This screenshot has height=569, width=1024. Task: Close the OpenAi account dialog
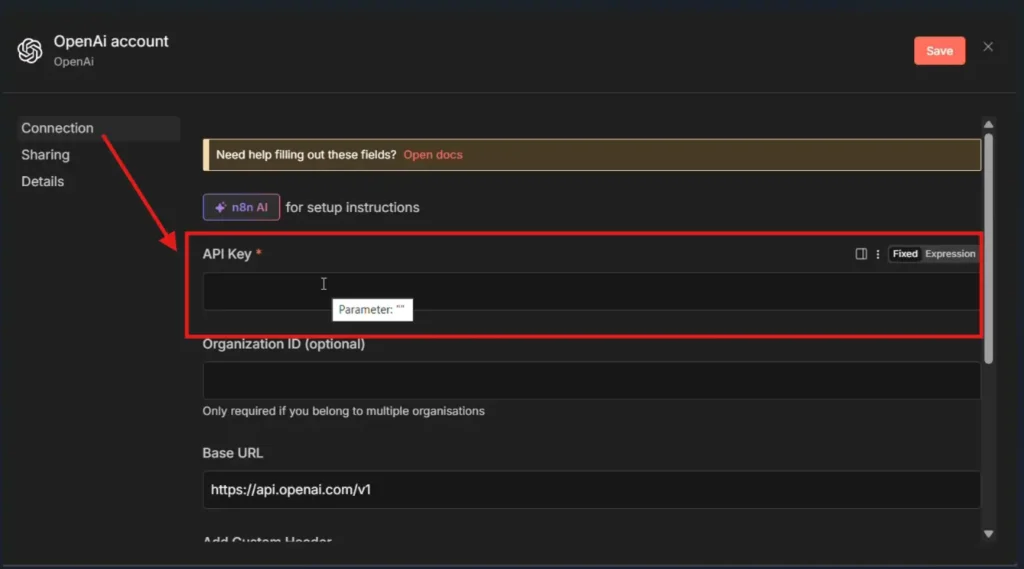(988, 47)
